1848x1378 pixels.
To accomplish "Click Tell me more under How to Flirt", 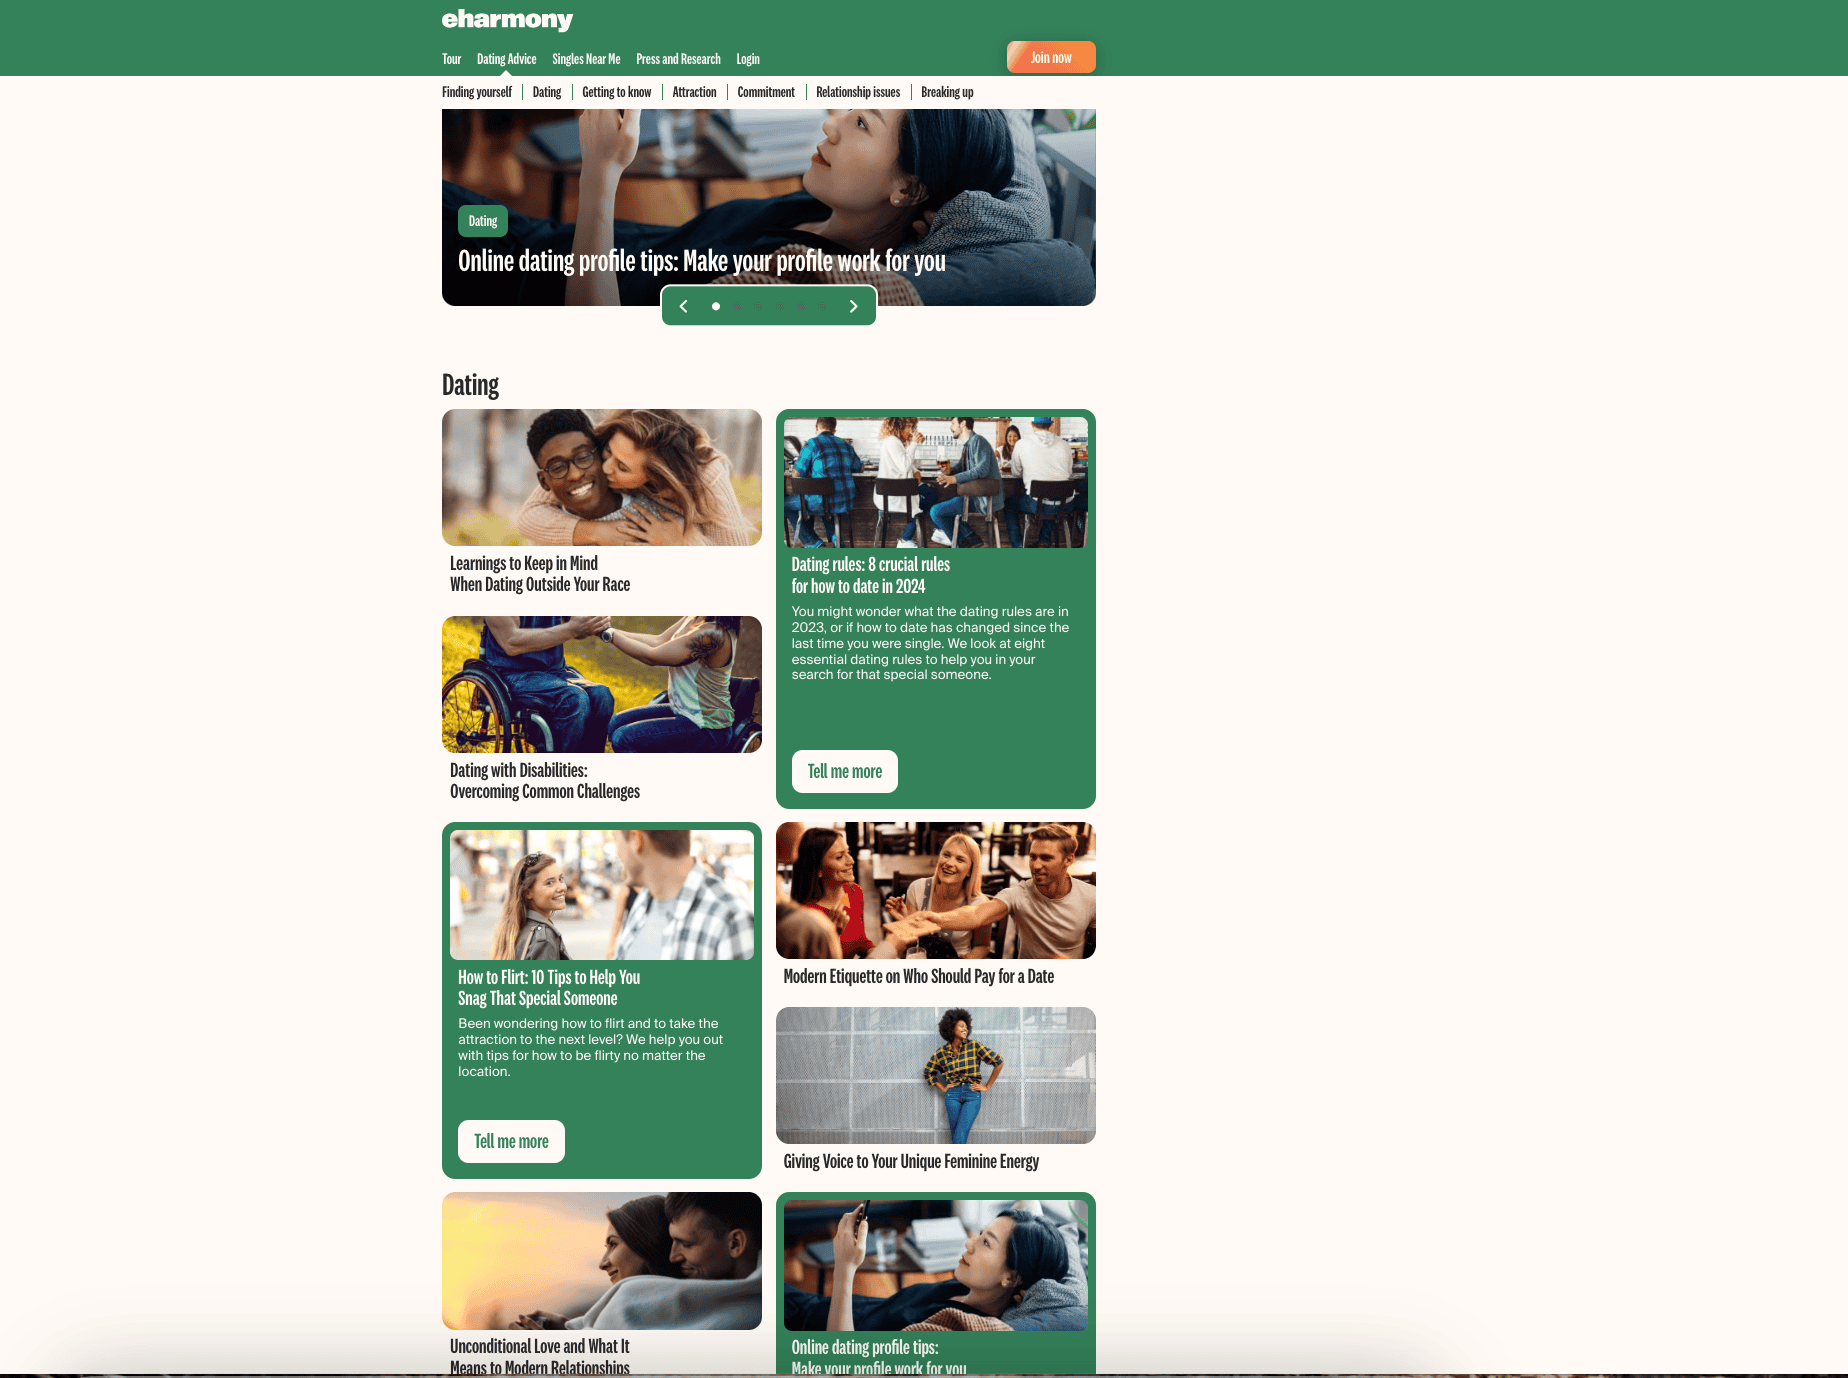I will (511, 1141).
